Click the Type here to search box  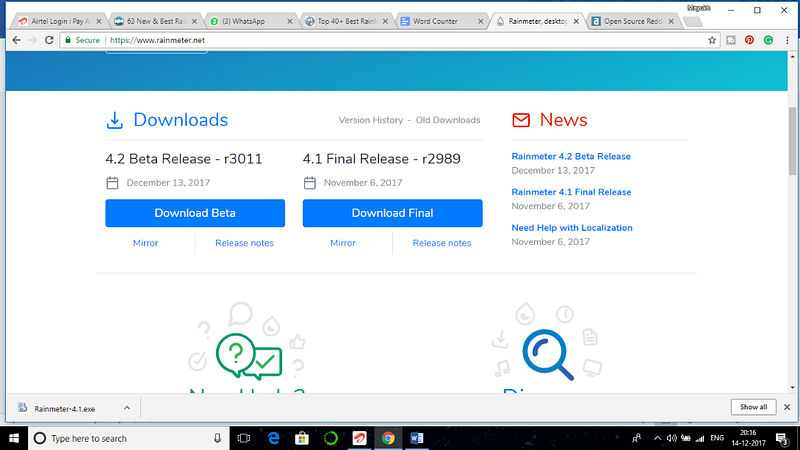click(x=128, y=438)
